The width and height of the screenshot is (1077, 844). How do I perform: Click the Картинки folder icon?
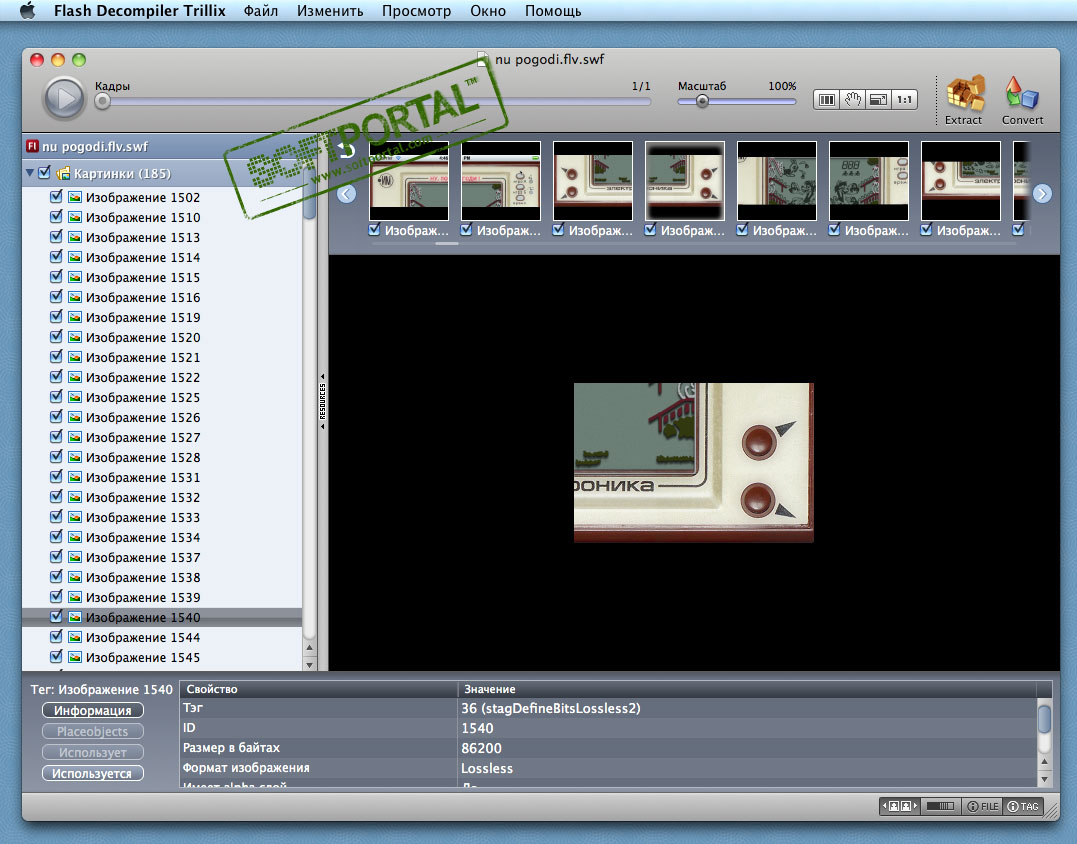[63, 173]
